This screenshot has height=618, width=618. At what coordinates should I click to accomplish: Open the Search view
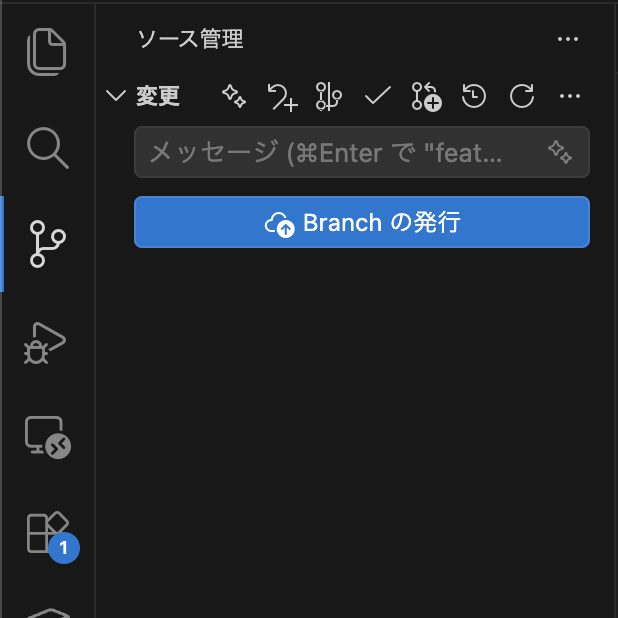click(48, 148)
